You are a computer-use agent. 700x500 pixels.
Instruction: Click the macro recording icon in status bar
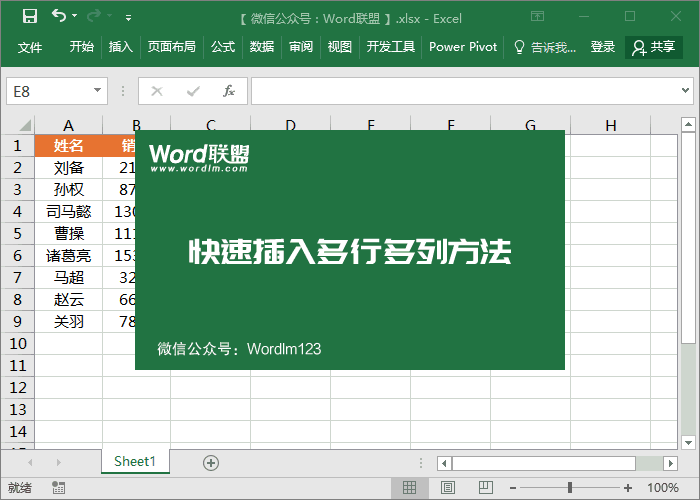click(58, 488)
